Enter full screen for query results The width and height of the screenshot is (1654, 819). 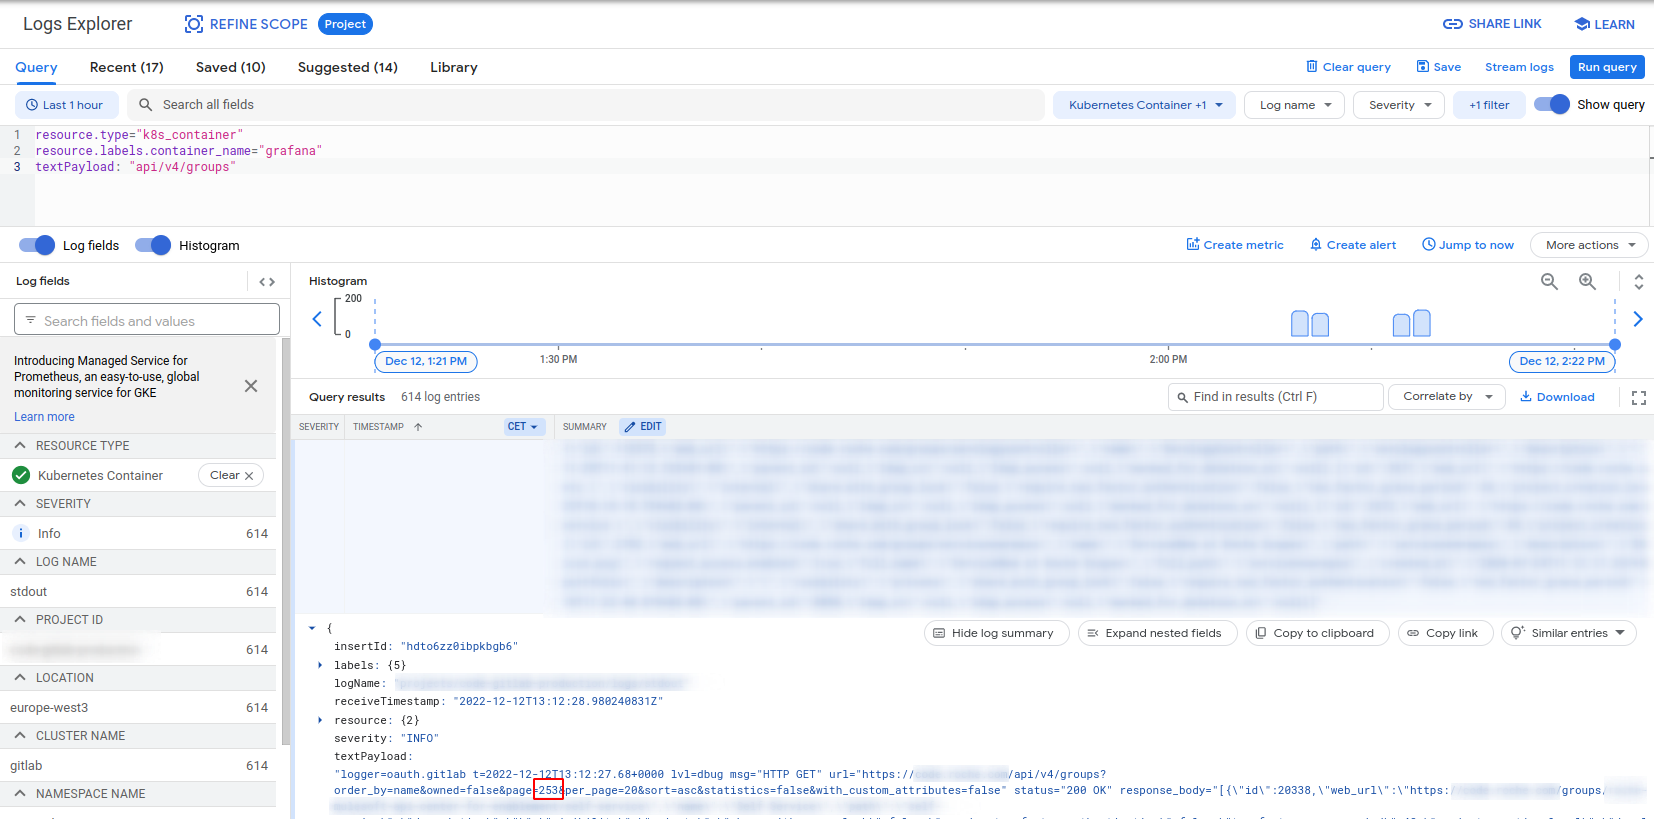coord(1639,398)
